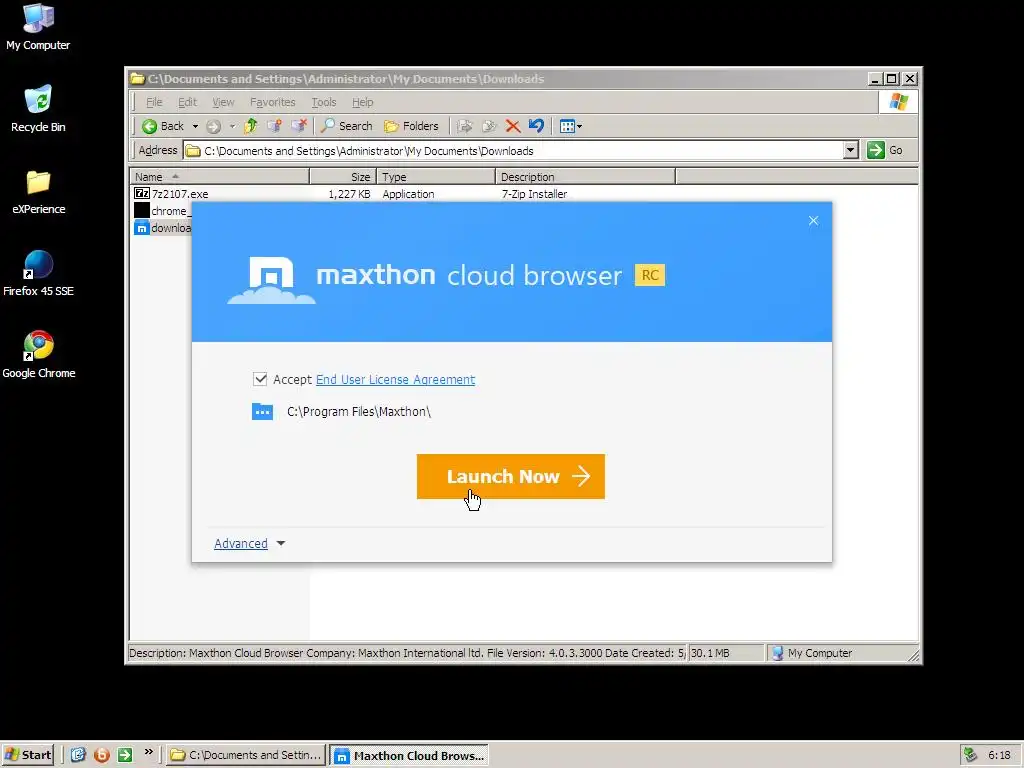
Task: Open the Firefox 45 SSE desktop shortcut
Action: coord(38,274)
